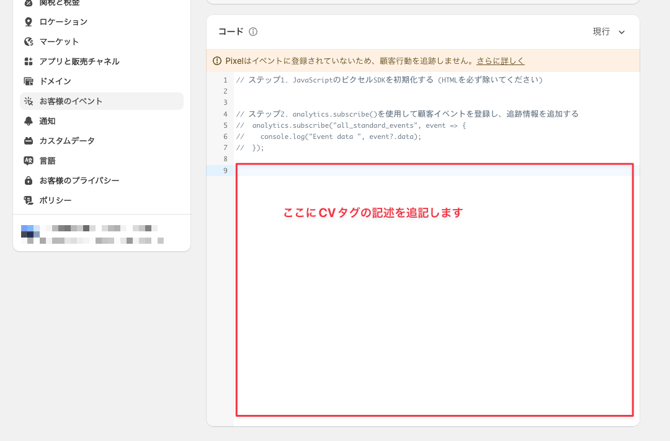
Task: Click the blurred store account info in sidebar
Action: (x=90, y=234)
